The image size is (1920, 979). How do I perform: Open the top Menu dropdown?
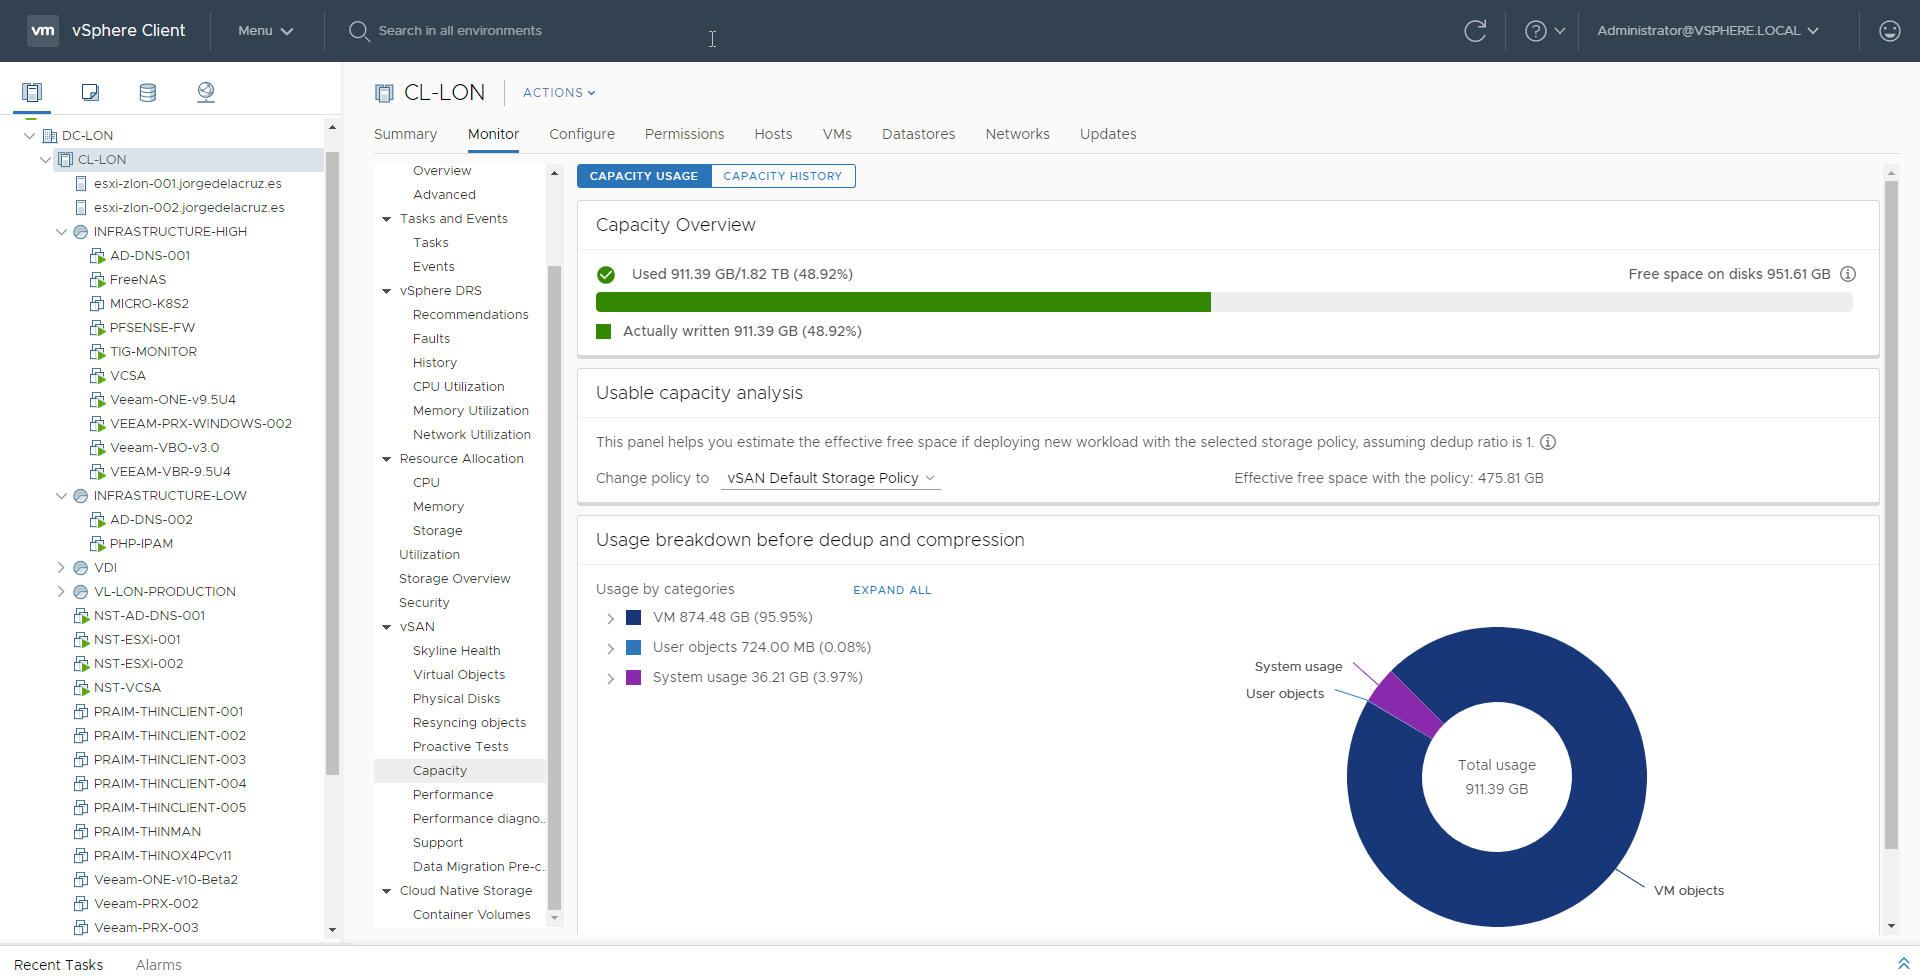pyautogui.click(x=265, y=31)
